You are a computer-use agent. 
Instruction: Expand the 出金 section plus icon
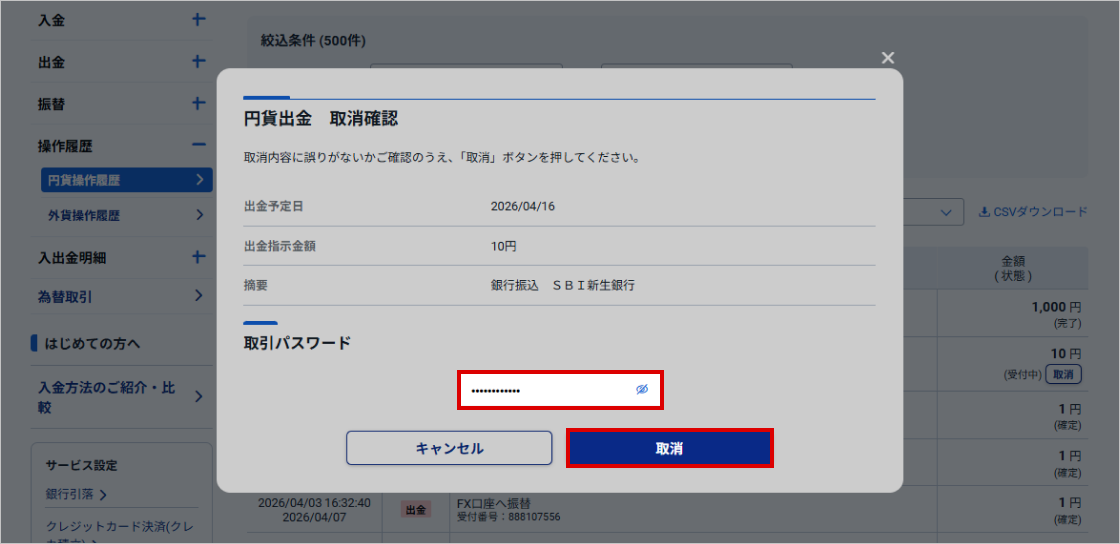pos(198,62)
